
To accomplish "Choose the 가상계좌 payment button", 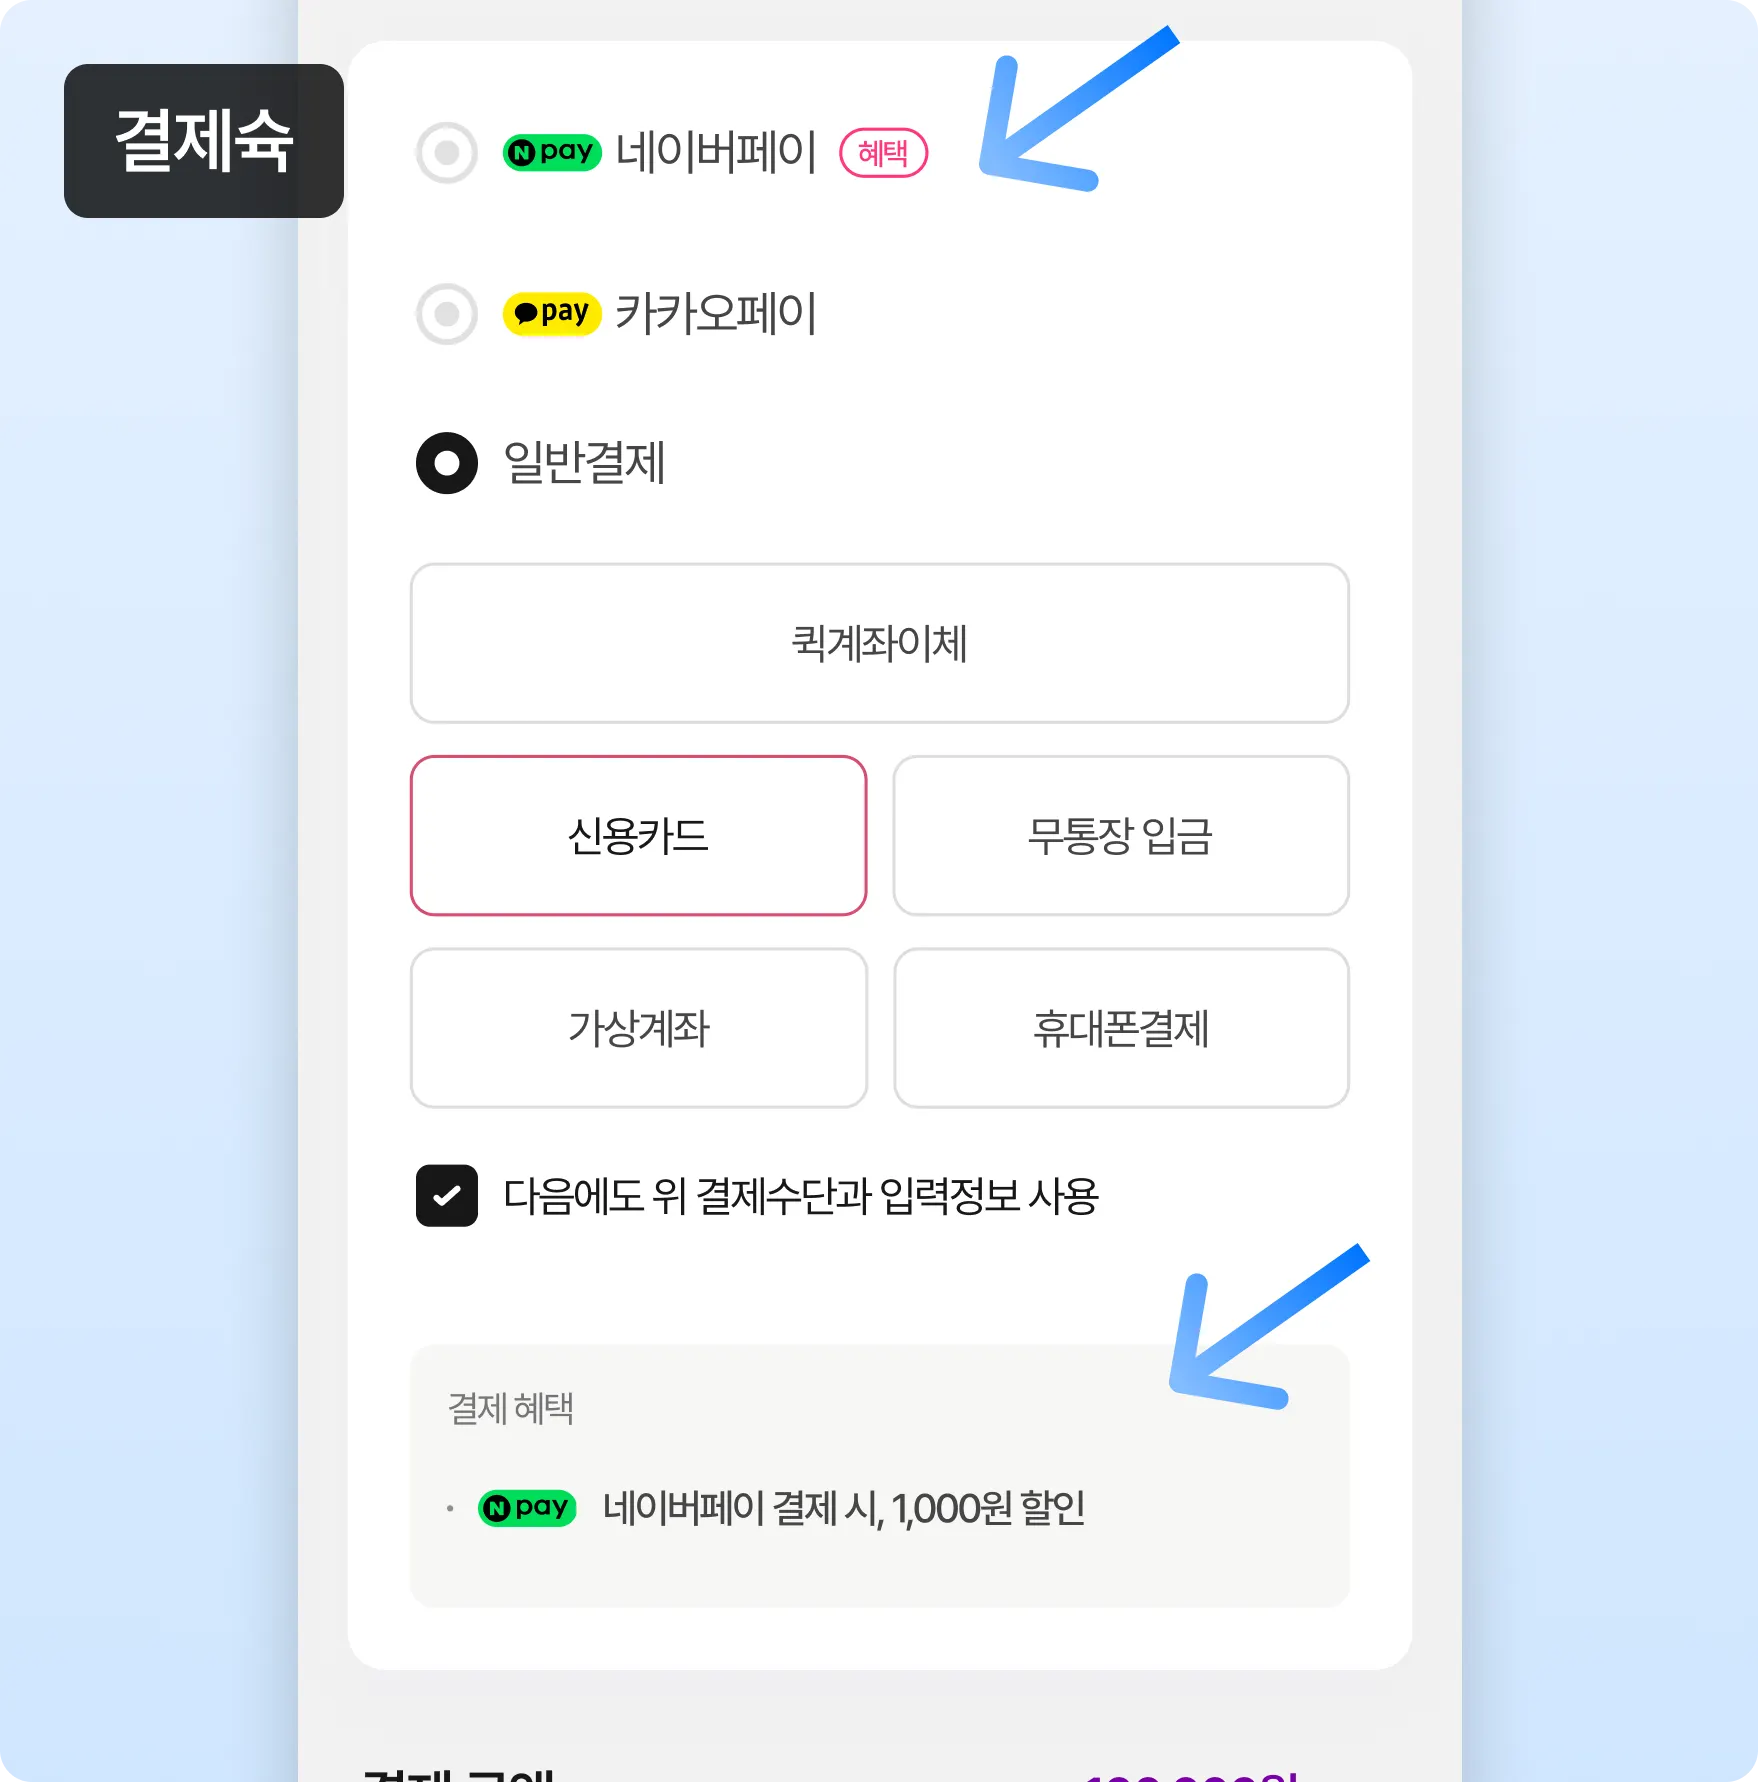I will coord(638,1028).
